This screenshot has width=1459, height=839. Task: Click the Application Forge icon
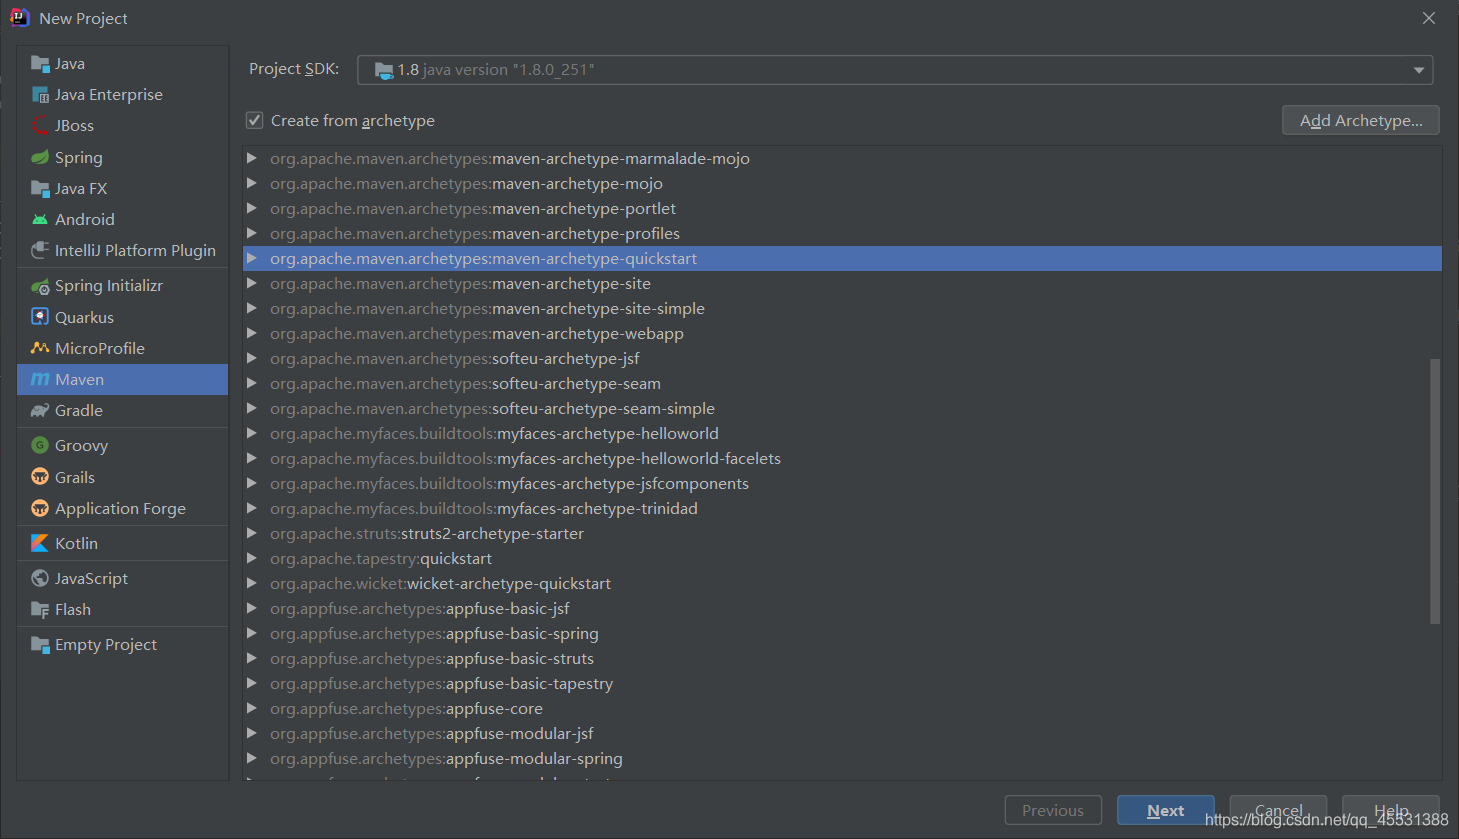point(40,509)
